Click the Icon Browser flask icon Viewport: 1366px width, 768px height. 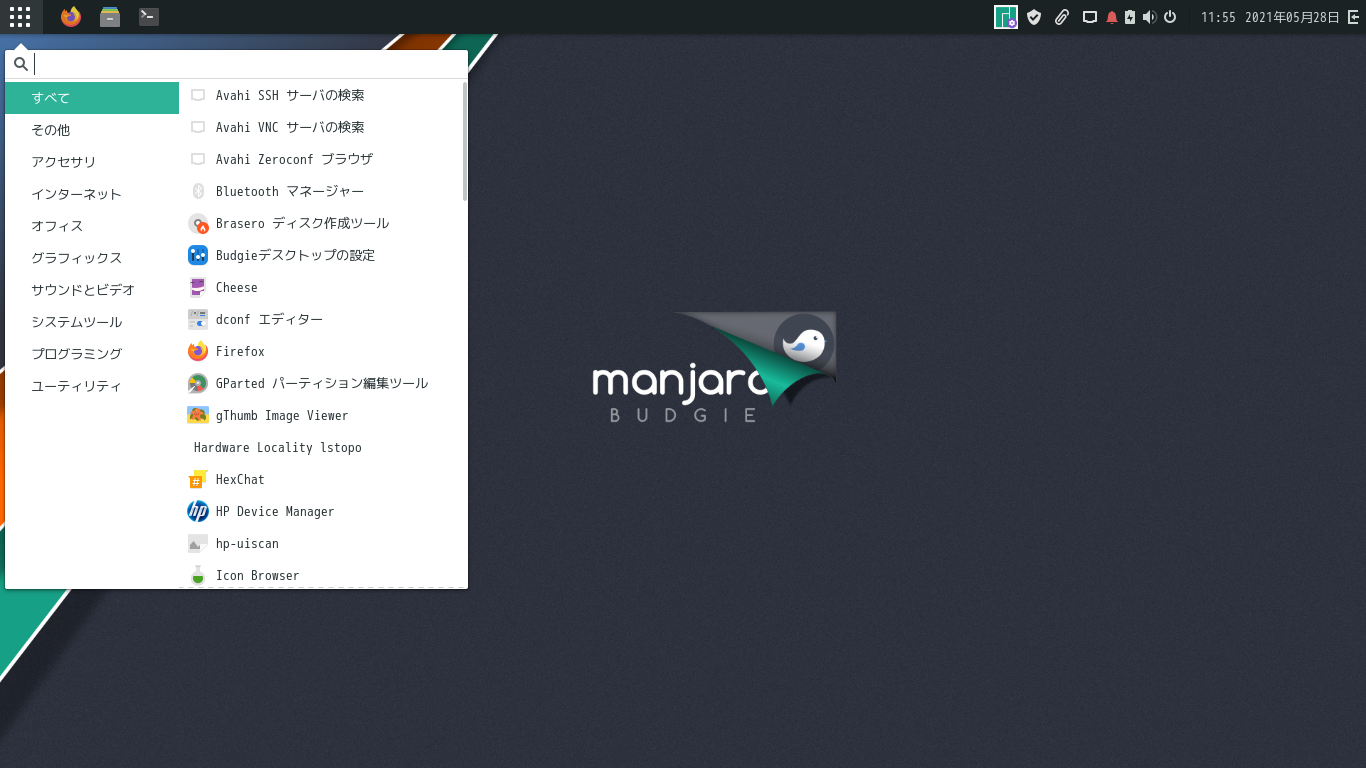coord(198,575)
